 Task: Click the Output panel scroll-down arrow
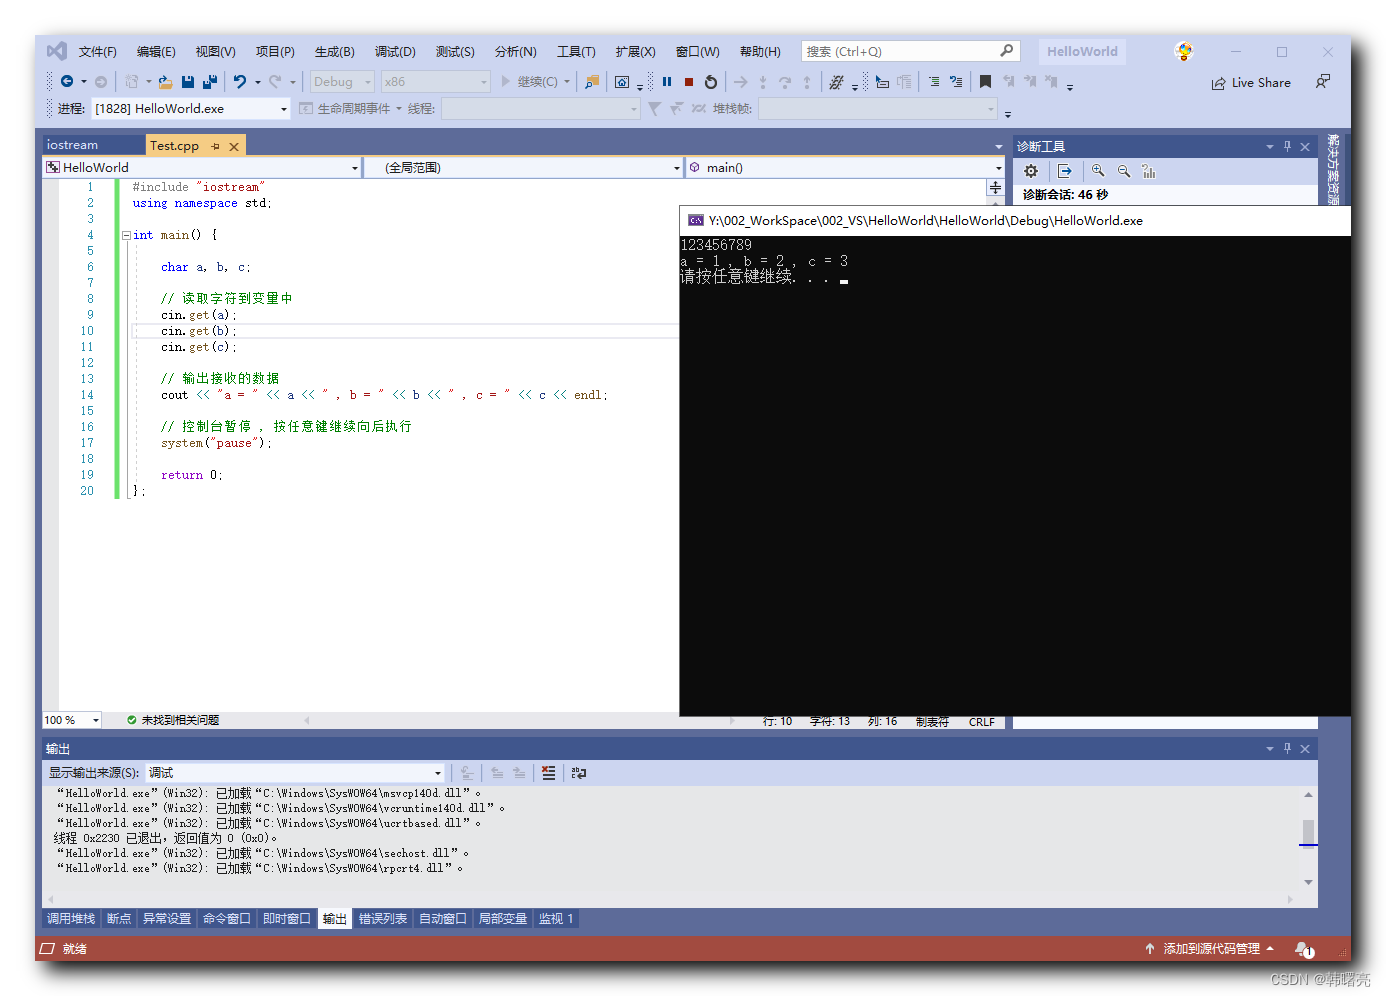(x=1308, y=882)
